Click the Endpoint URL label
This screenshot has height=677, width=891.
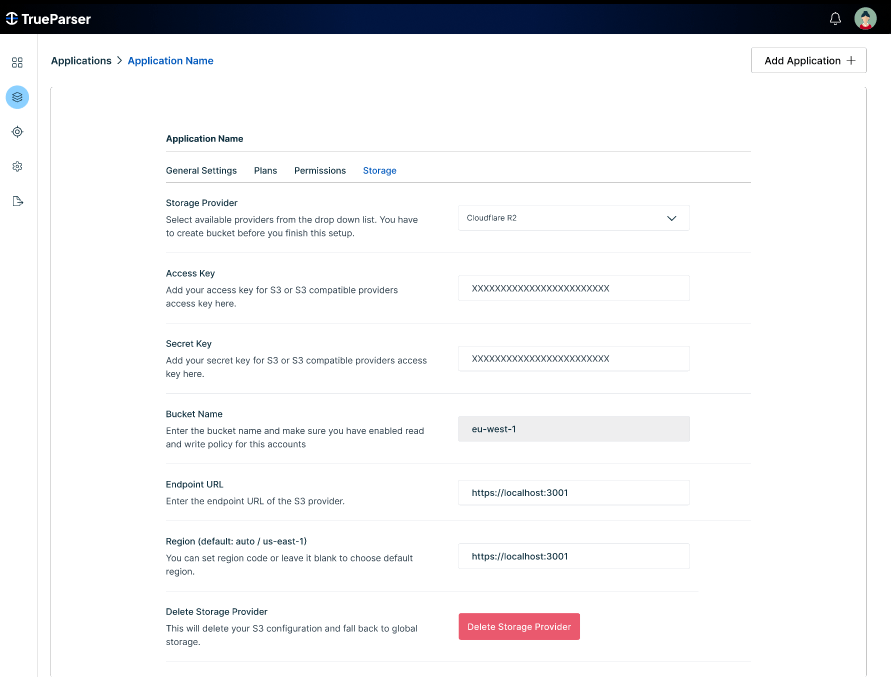[x=194, y=484]
